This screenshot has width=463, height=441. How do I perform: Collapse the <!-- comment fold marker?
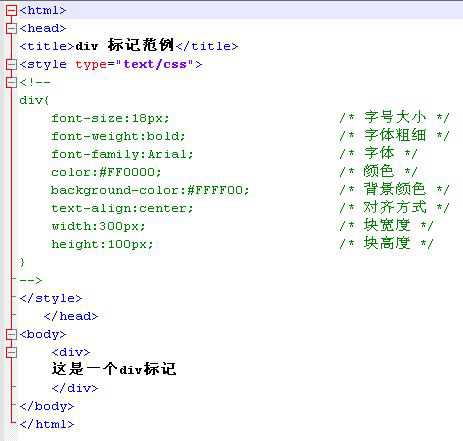tap(11, 82)
